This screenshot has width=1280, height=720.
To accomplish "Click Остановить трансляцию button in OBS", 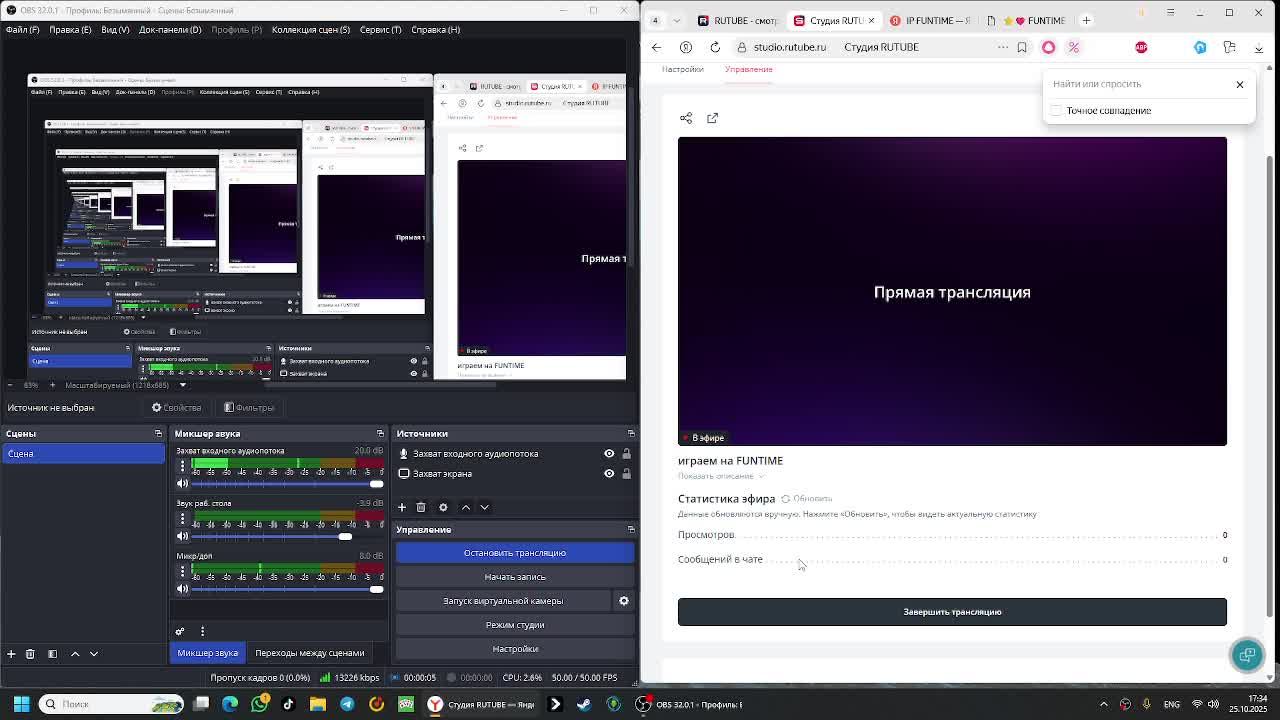I will (515, 553).
